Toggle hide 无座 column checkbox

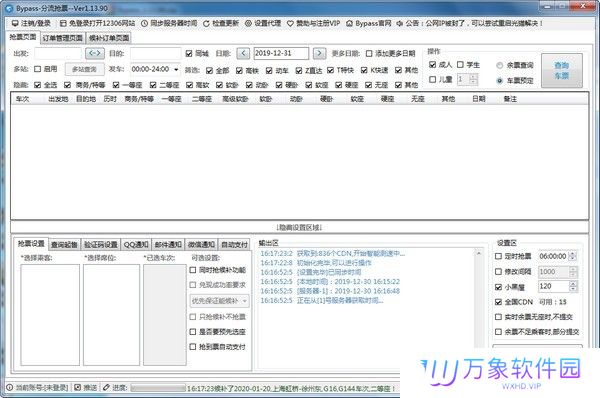(368, 85)
